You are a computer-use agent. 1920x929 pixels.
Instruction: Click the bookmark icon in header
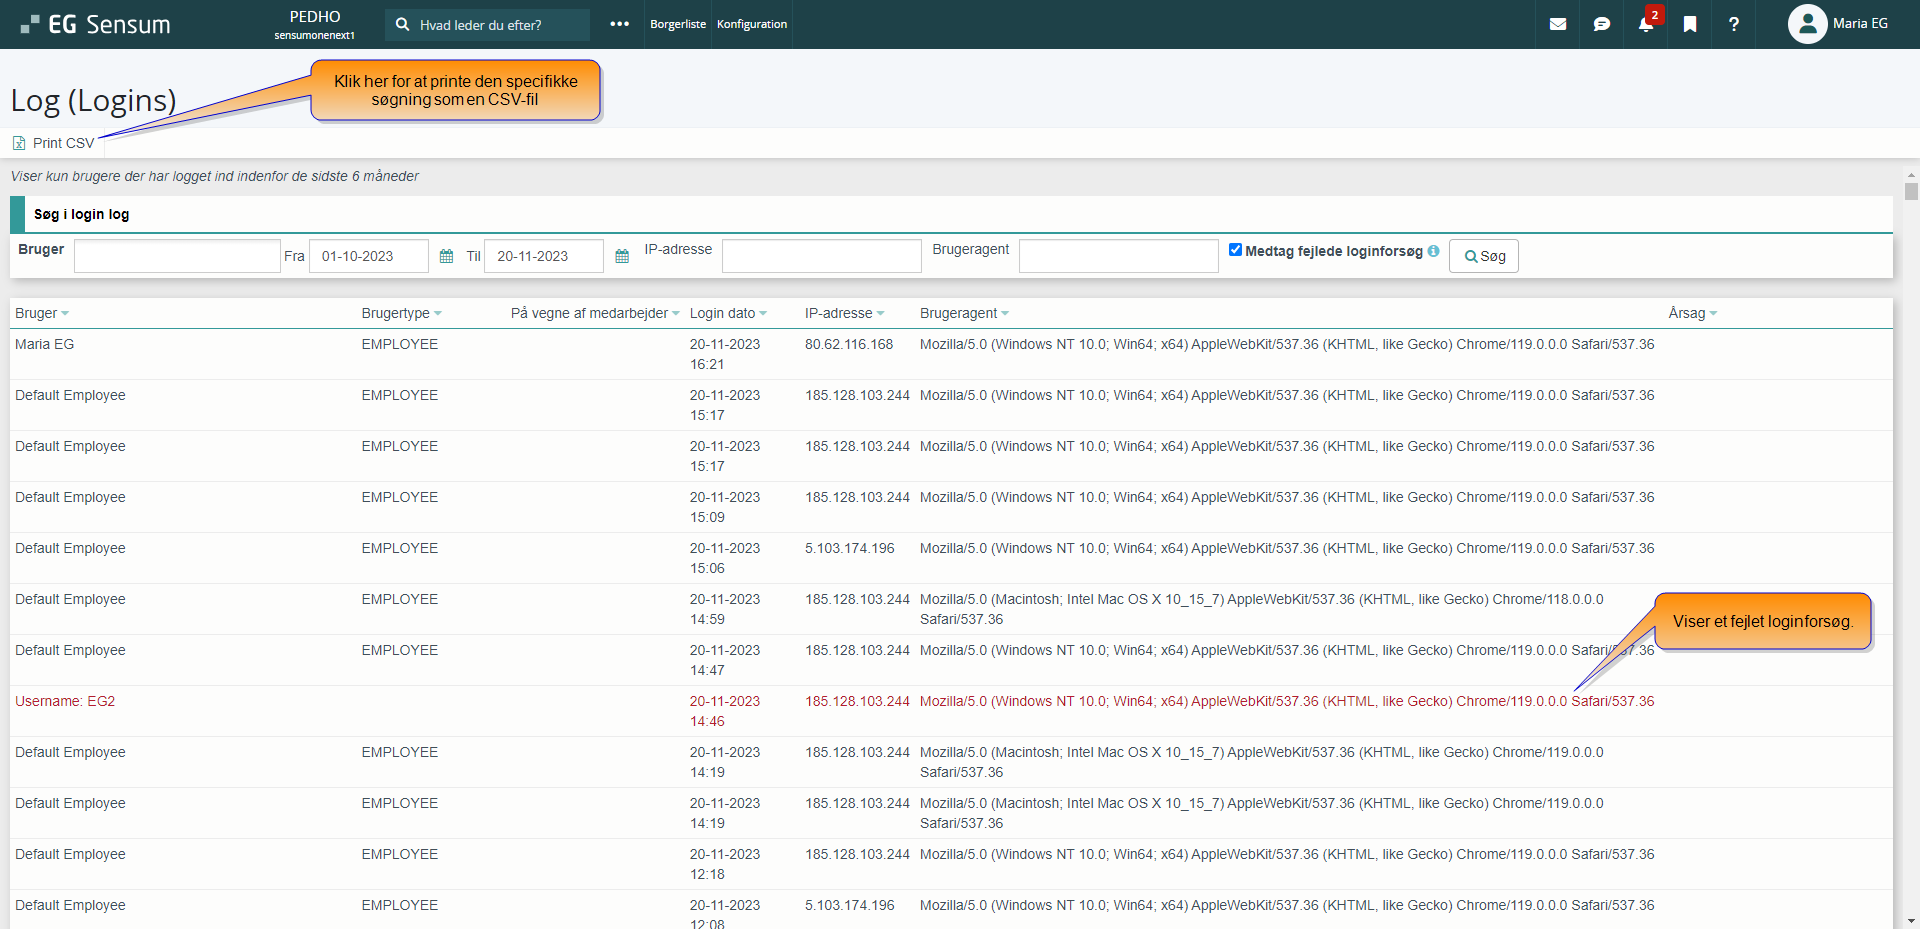click(1689, 24)
